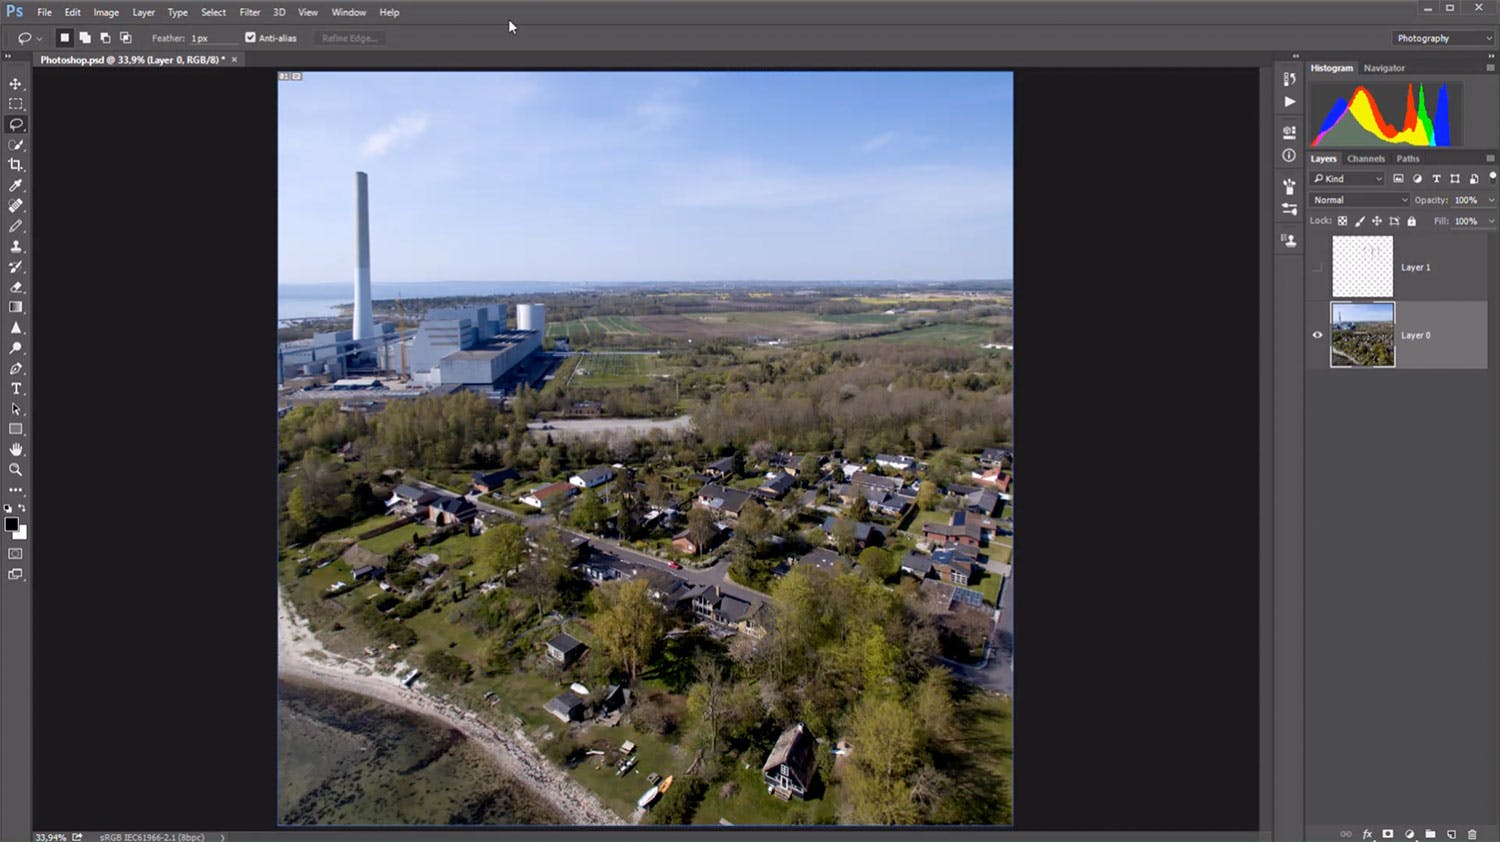
Task: Switch to the Navigator tab
Action: click(1384, 68)
